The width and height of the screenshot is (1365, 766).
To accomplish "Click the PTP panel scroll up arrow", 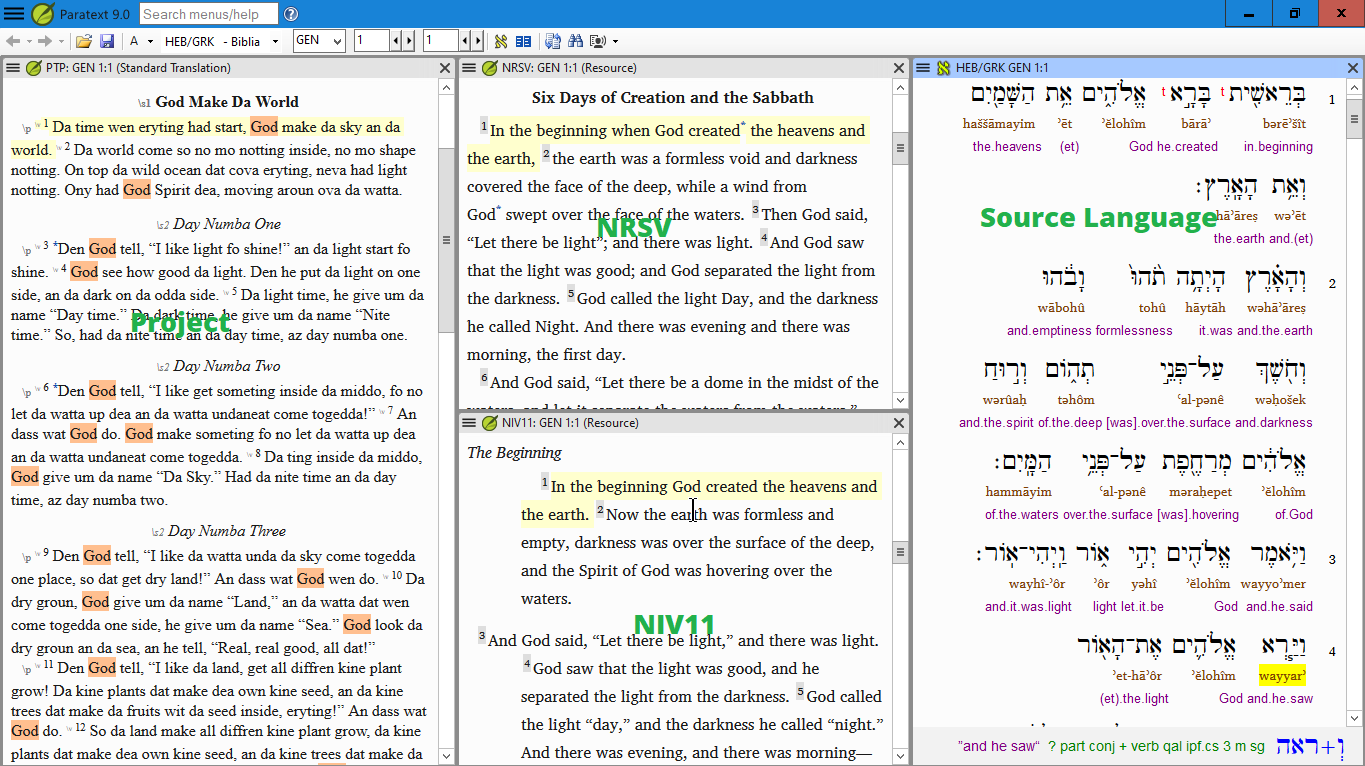I will coord(446,87).
